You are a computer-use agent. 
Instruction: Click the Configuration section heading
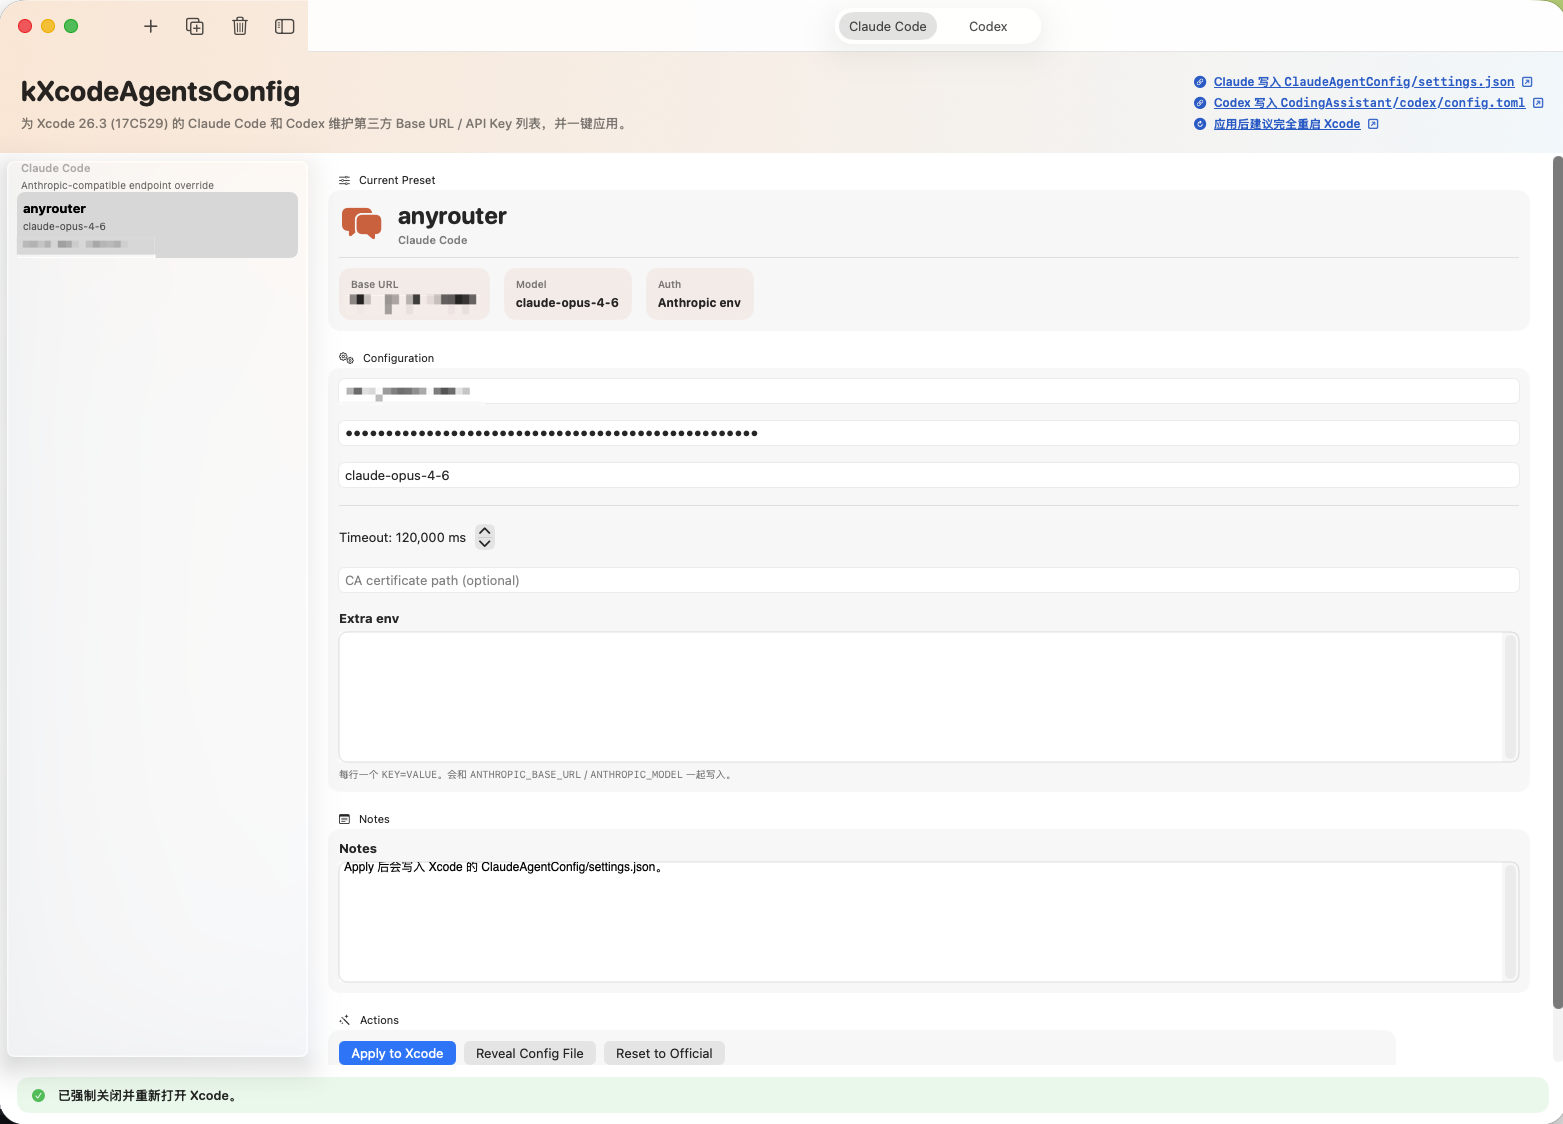[x=398, y=358]
